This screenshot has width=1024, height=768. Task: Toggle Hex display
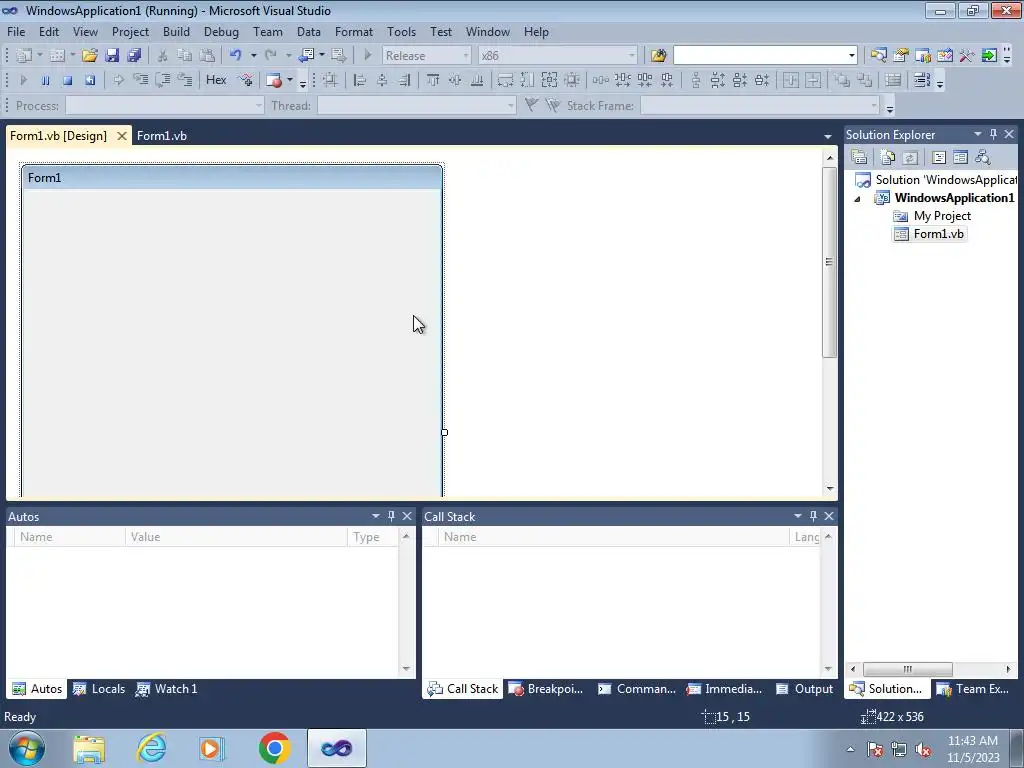[x=216, y=80]
